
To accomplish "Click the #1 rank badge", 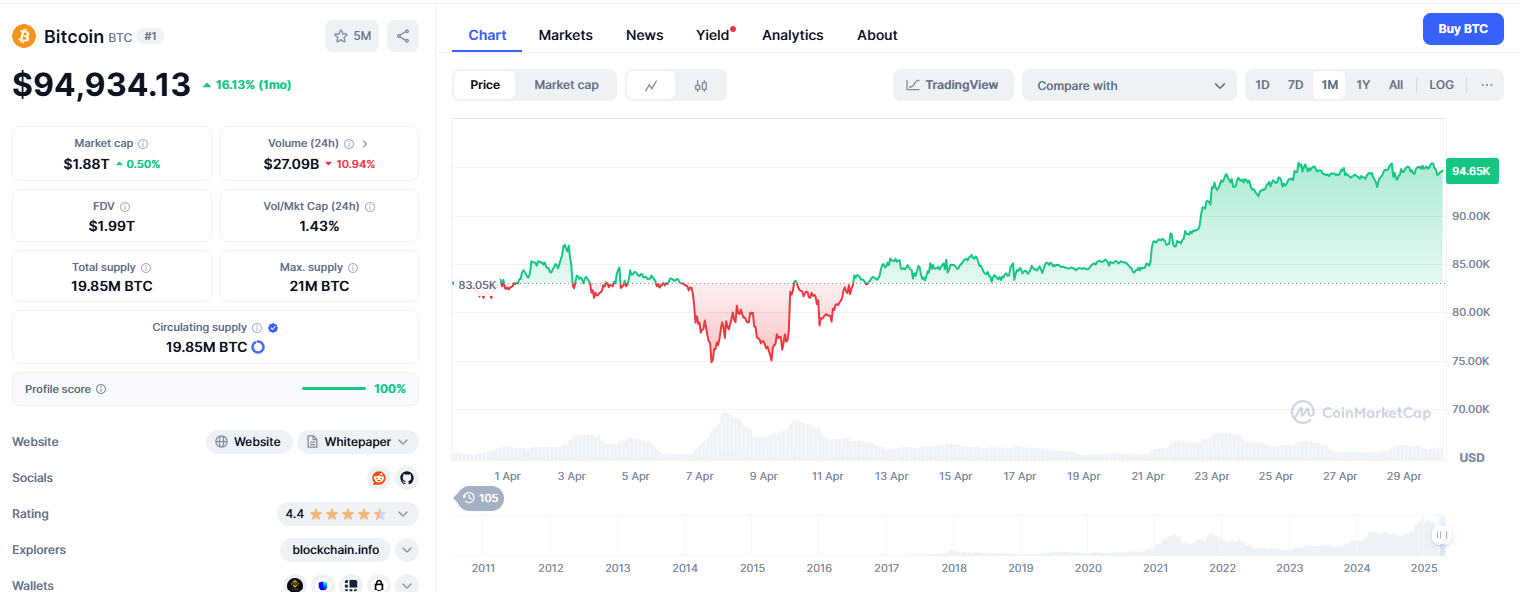I will (x=151, y=36).
